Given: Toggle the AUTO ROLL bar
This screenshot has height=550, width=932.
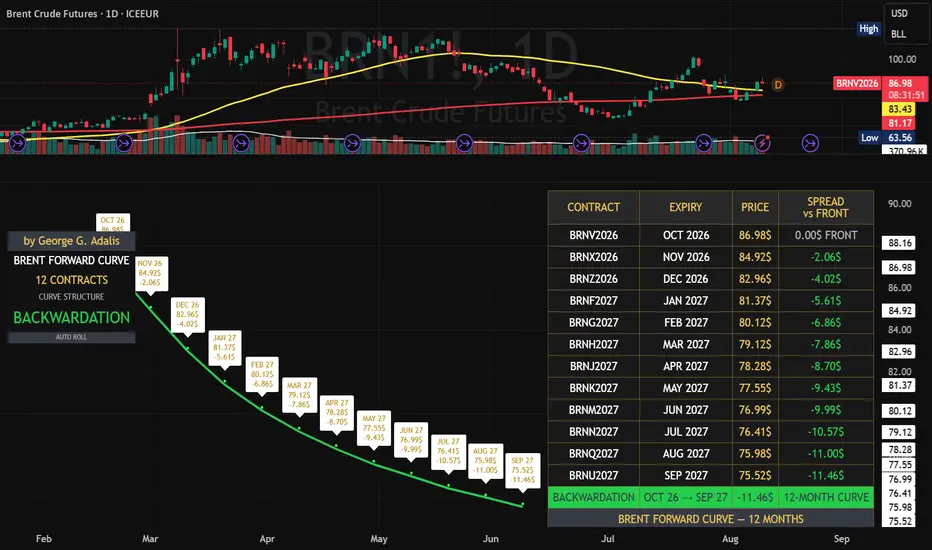Looking at the screenshot, I should click(71, 337).
